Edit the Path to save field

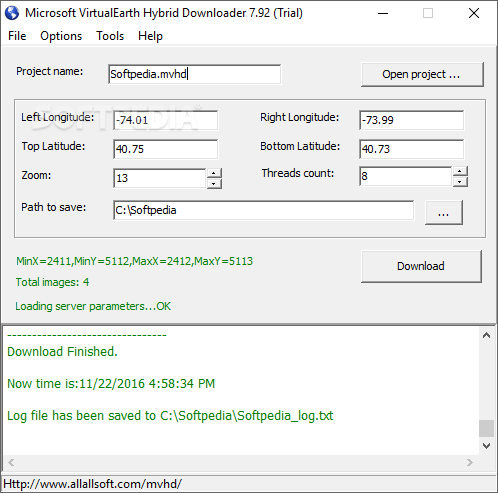(x=263, y=210)
